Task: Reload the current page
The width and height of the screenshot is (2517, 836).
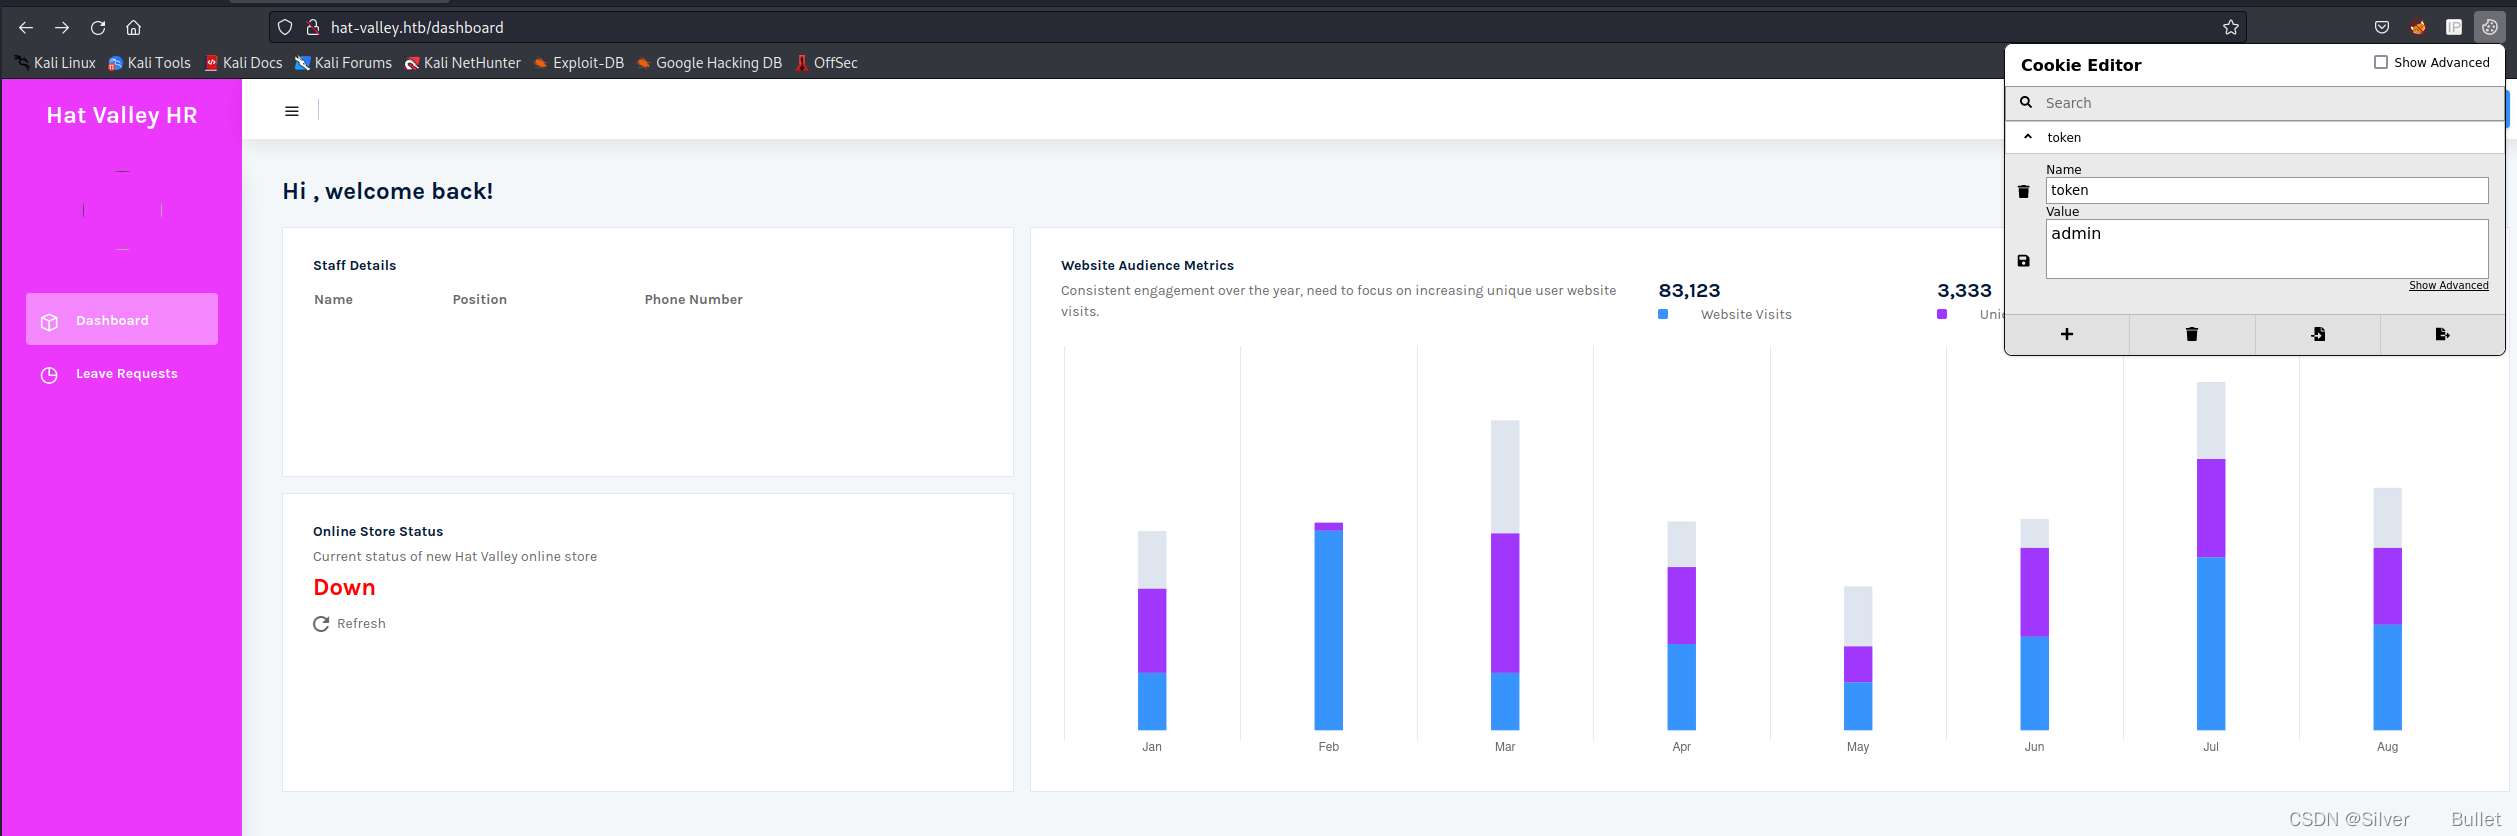Action: (98, 28)
